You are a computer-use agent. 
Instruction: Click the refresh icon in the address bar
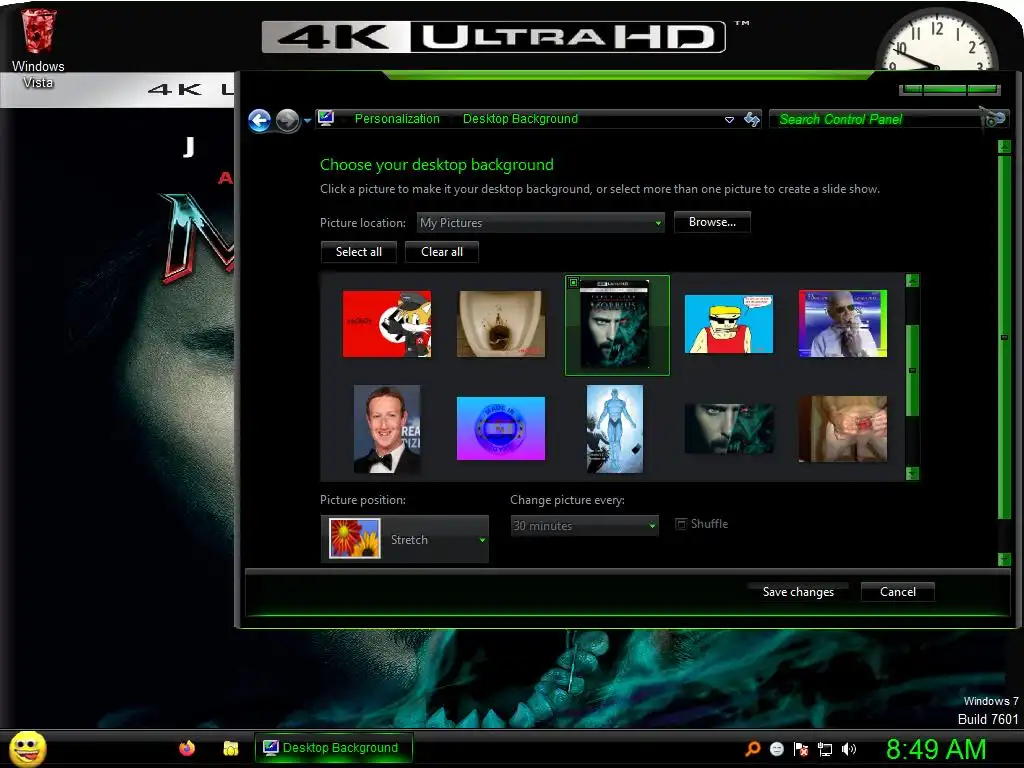(x=752, y=119)
